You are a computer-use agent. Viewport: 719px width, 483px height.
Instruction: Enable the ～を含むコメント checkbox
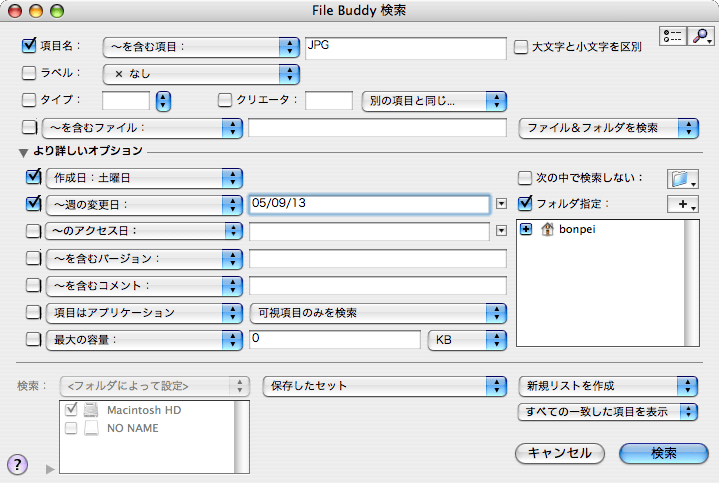click(33, 285)
